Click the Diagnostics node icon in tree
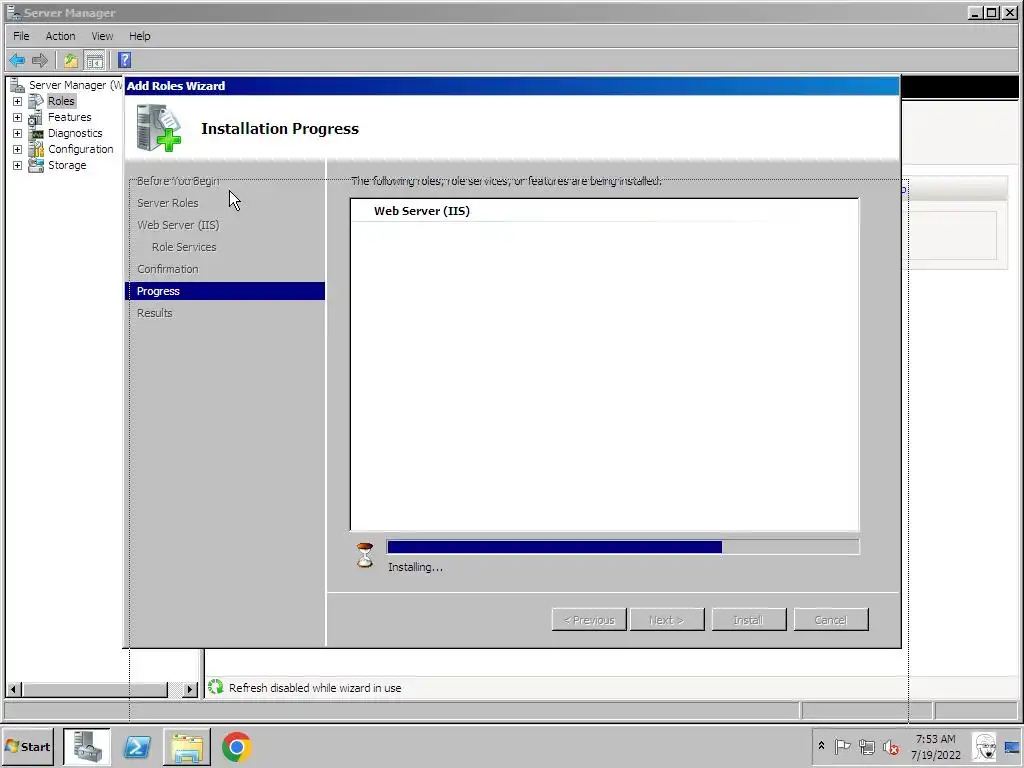The height and width of the screenshot is (768, 1024). (36, 133)
